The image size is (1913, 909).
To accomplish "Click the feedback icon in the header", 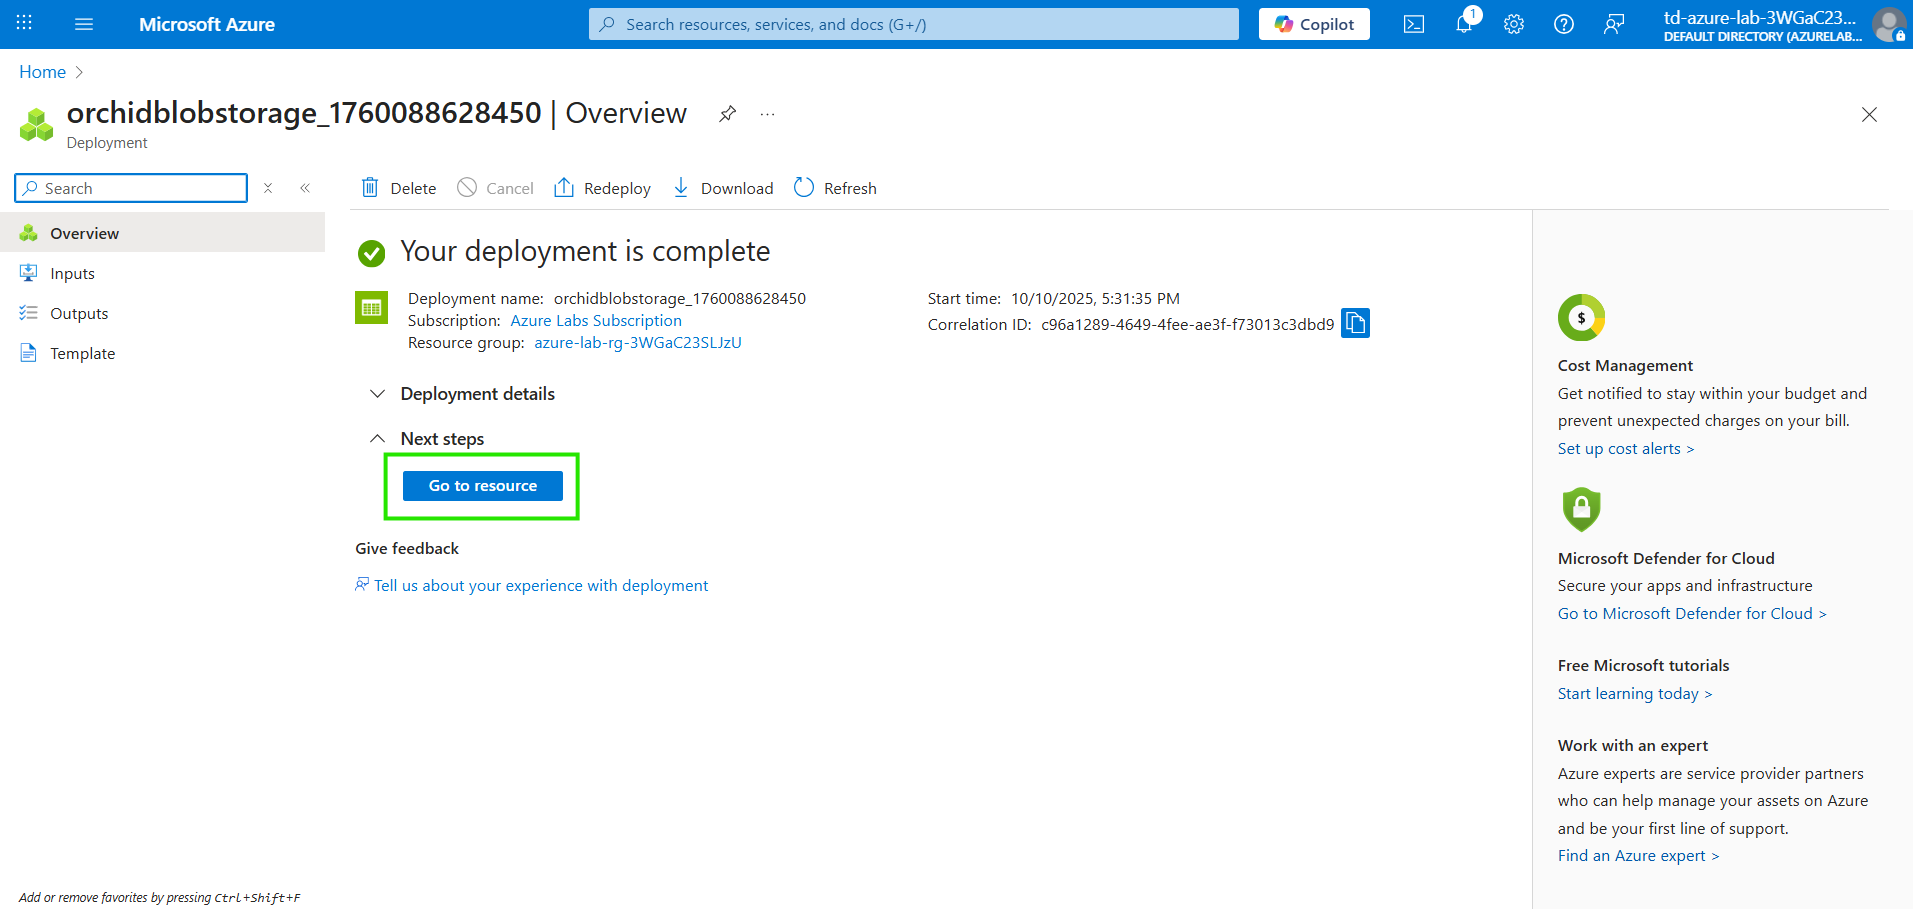I will click(x=1614, y=24).
